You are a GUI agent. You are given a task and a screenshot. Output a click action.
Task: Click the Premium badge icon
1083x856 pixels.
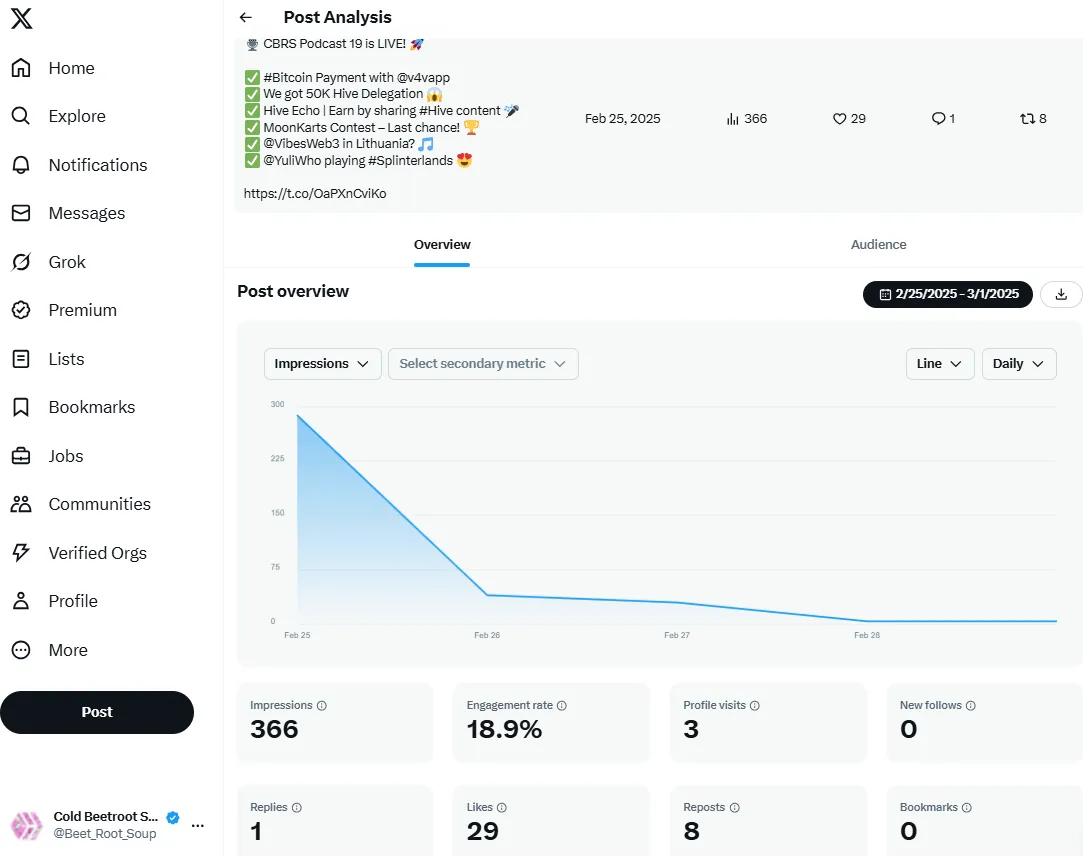[x=21, y=310]
